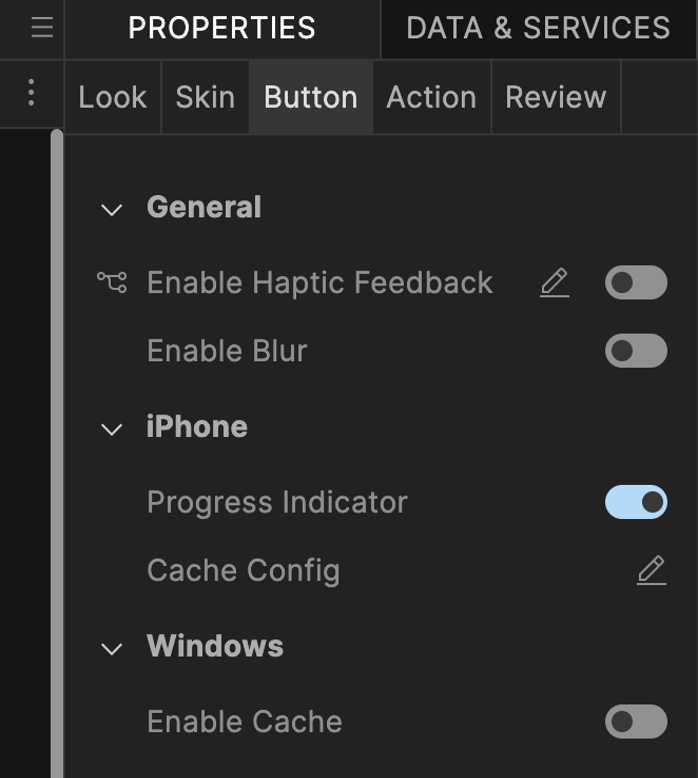Click the hamburger menu icon
The height and width of the screenshot is (778, 698).
pyautogui.click(x=42, y=28)
